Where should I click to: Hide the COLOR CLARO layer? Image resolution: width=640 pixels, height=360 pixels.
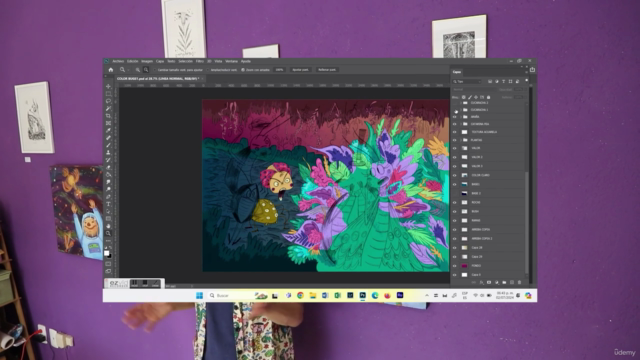coord(455,175)
